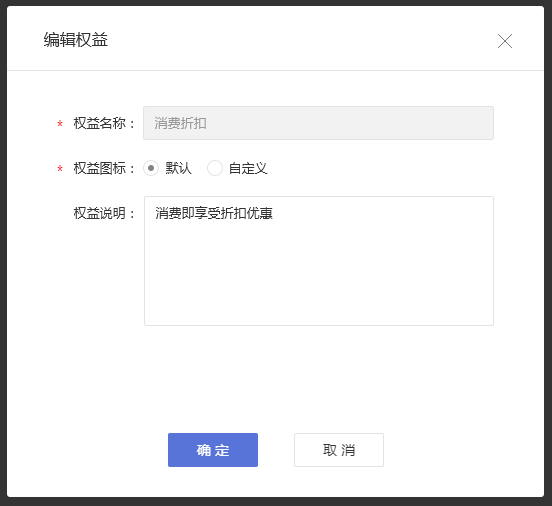Click the 自定义 label text
Image resolution: width=552 pixels, height=506 pixels.
pos(248,168)
